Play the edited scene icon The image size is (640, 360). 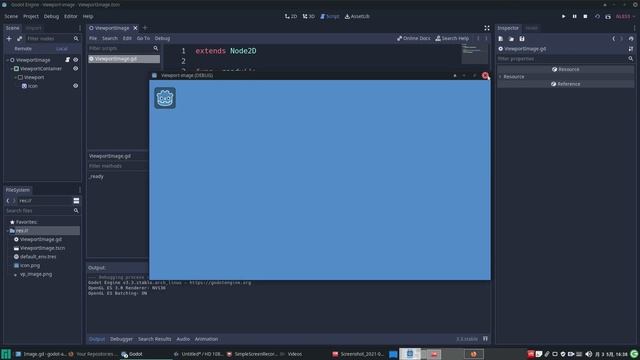click(597, 16)
